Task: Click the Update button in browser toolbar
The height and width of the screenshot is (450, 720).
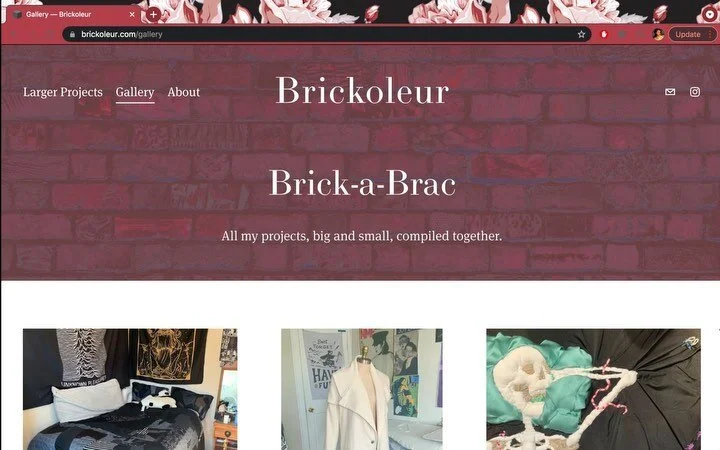Action: click(x=687, y=34)
